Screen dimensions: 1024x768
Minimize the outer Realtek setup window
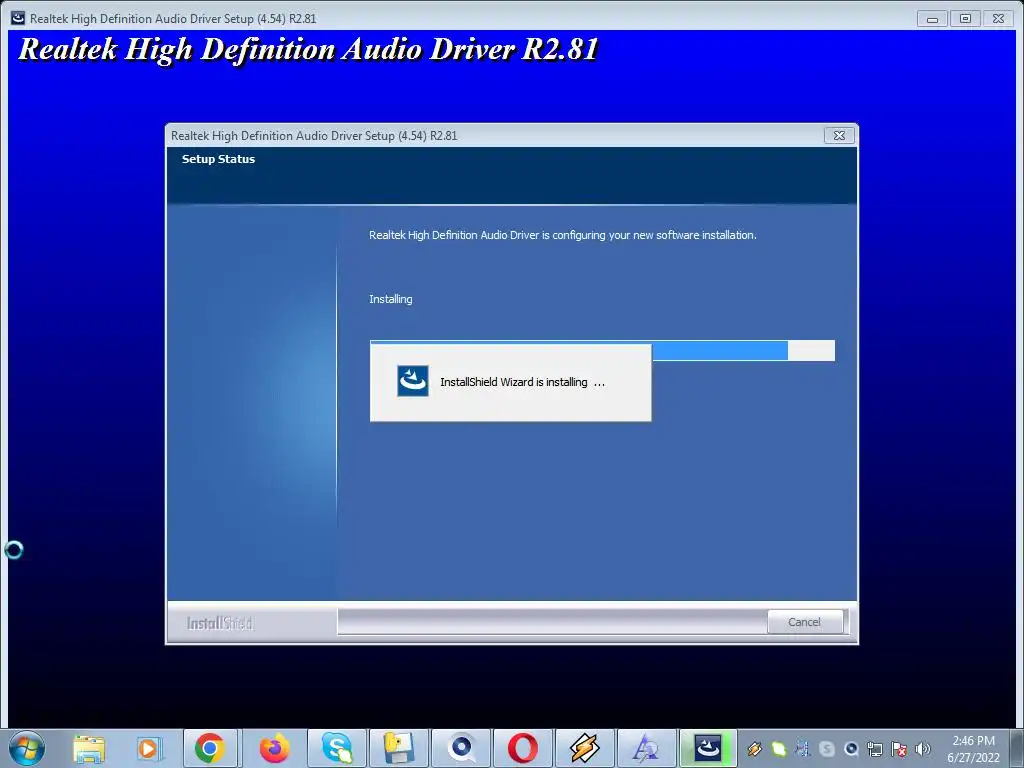932,18
